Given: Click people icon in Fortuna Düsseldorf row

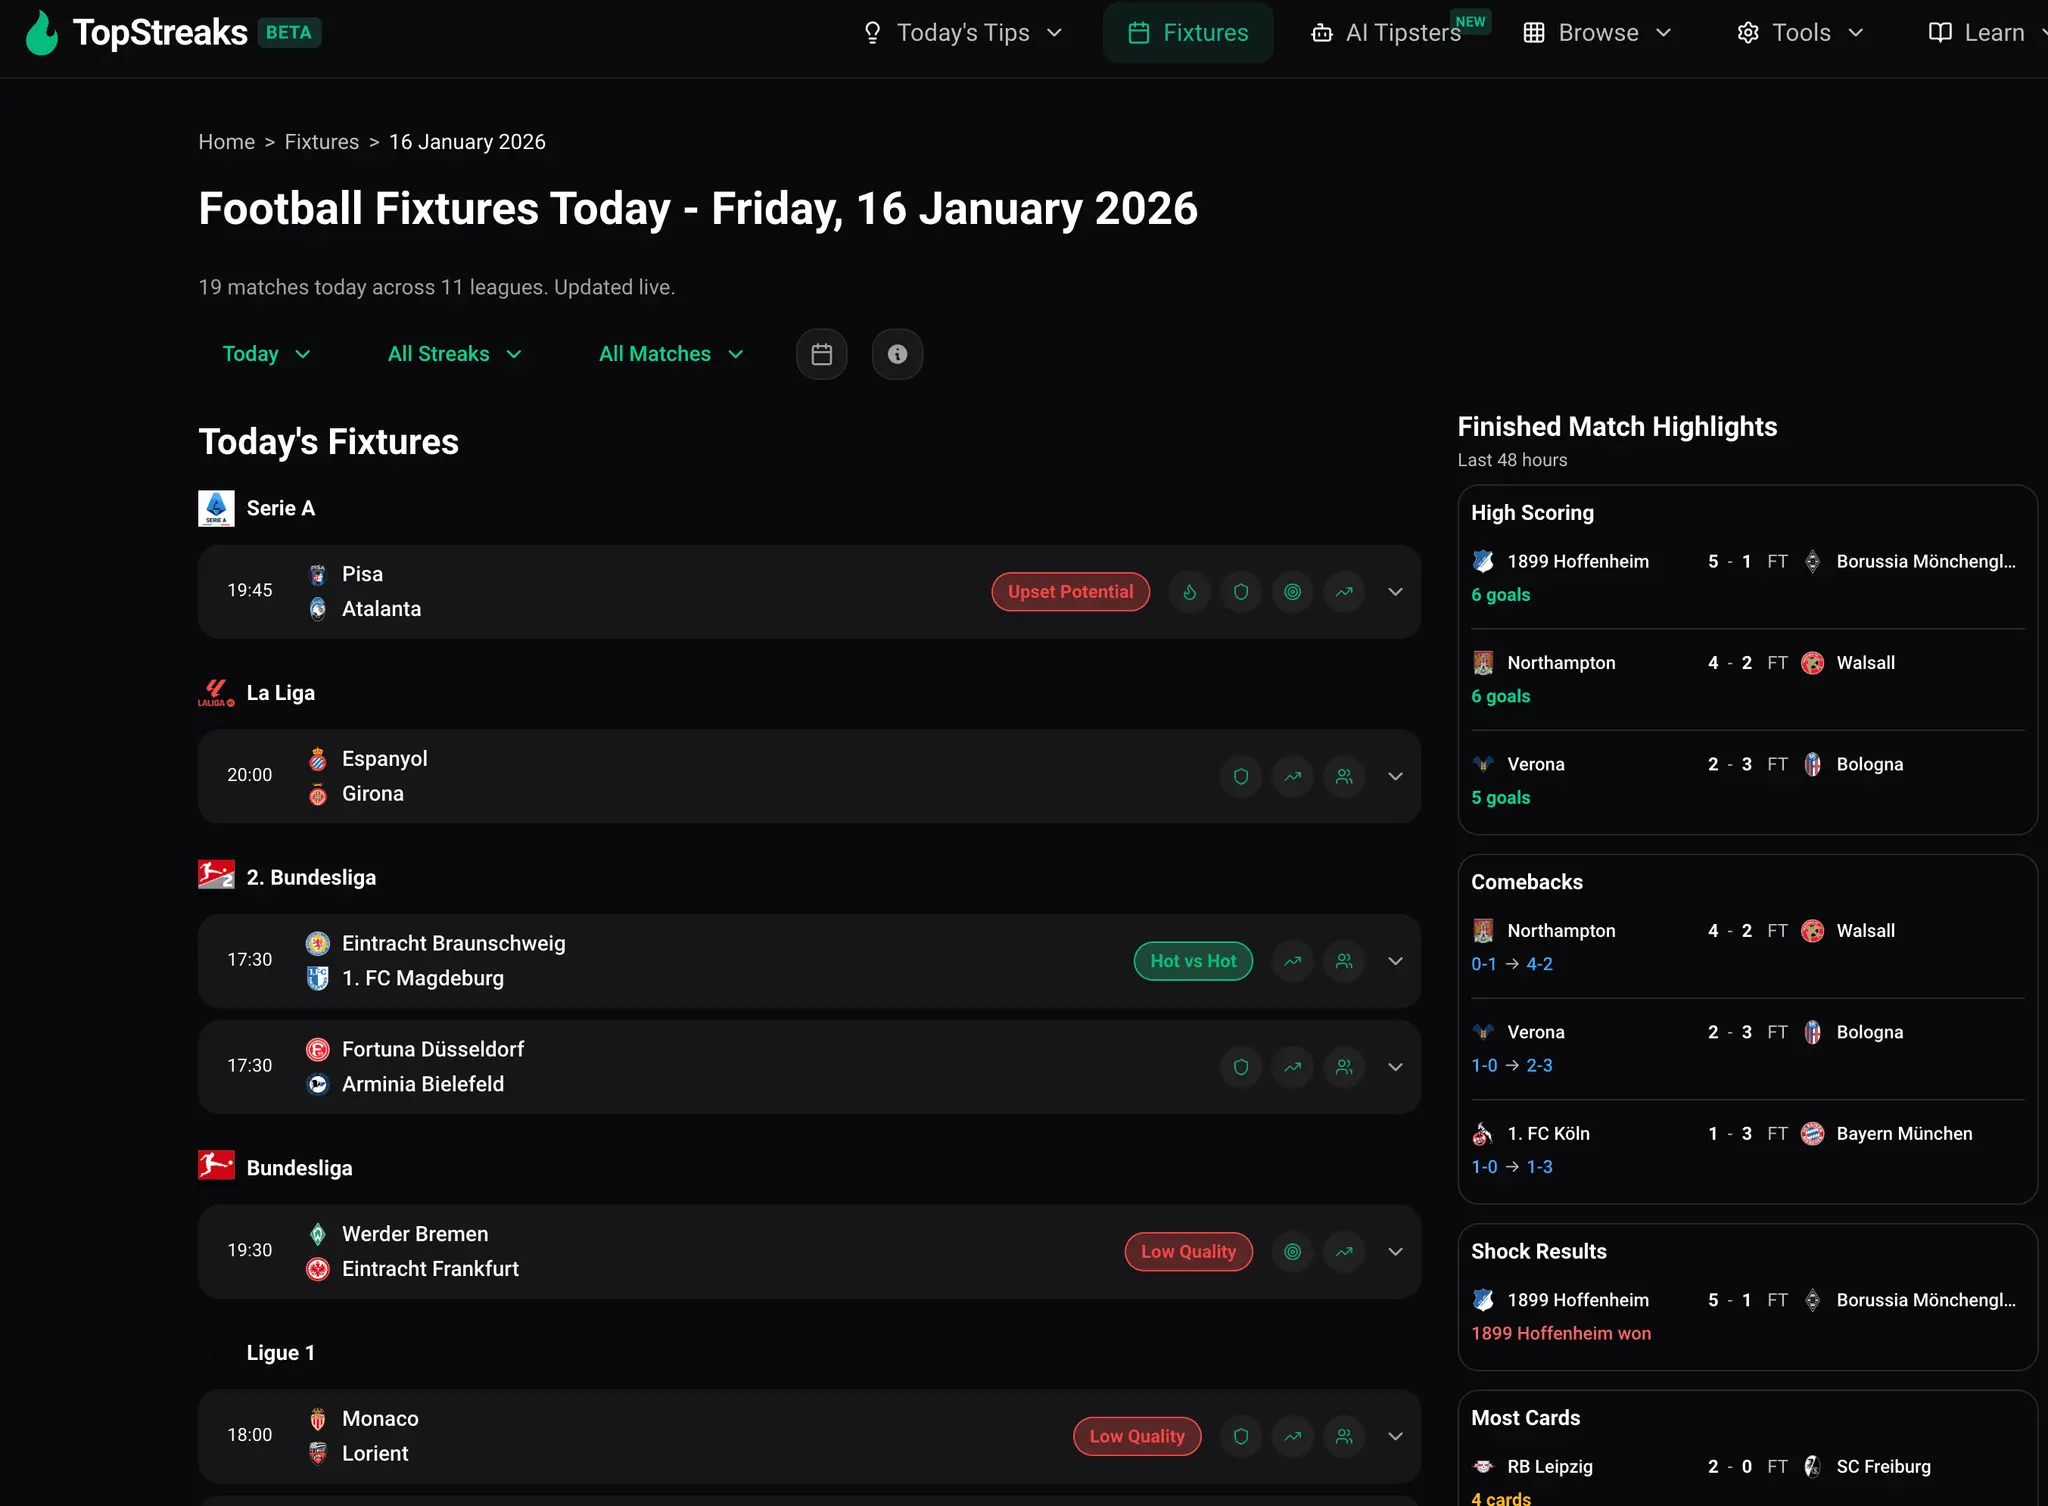Looking at the screenshot, I should point(1344,1067).
